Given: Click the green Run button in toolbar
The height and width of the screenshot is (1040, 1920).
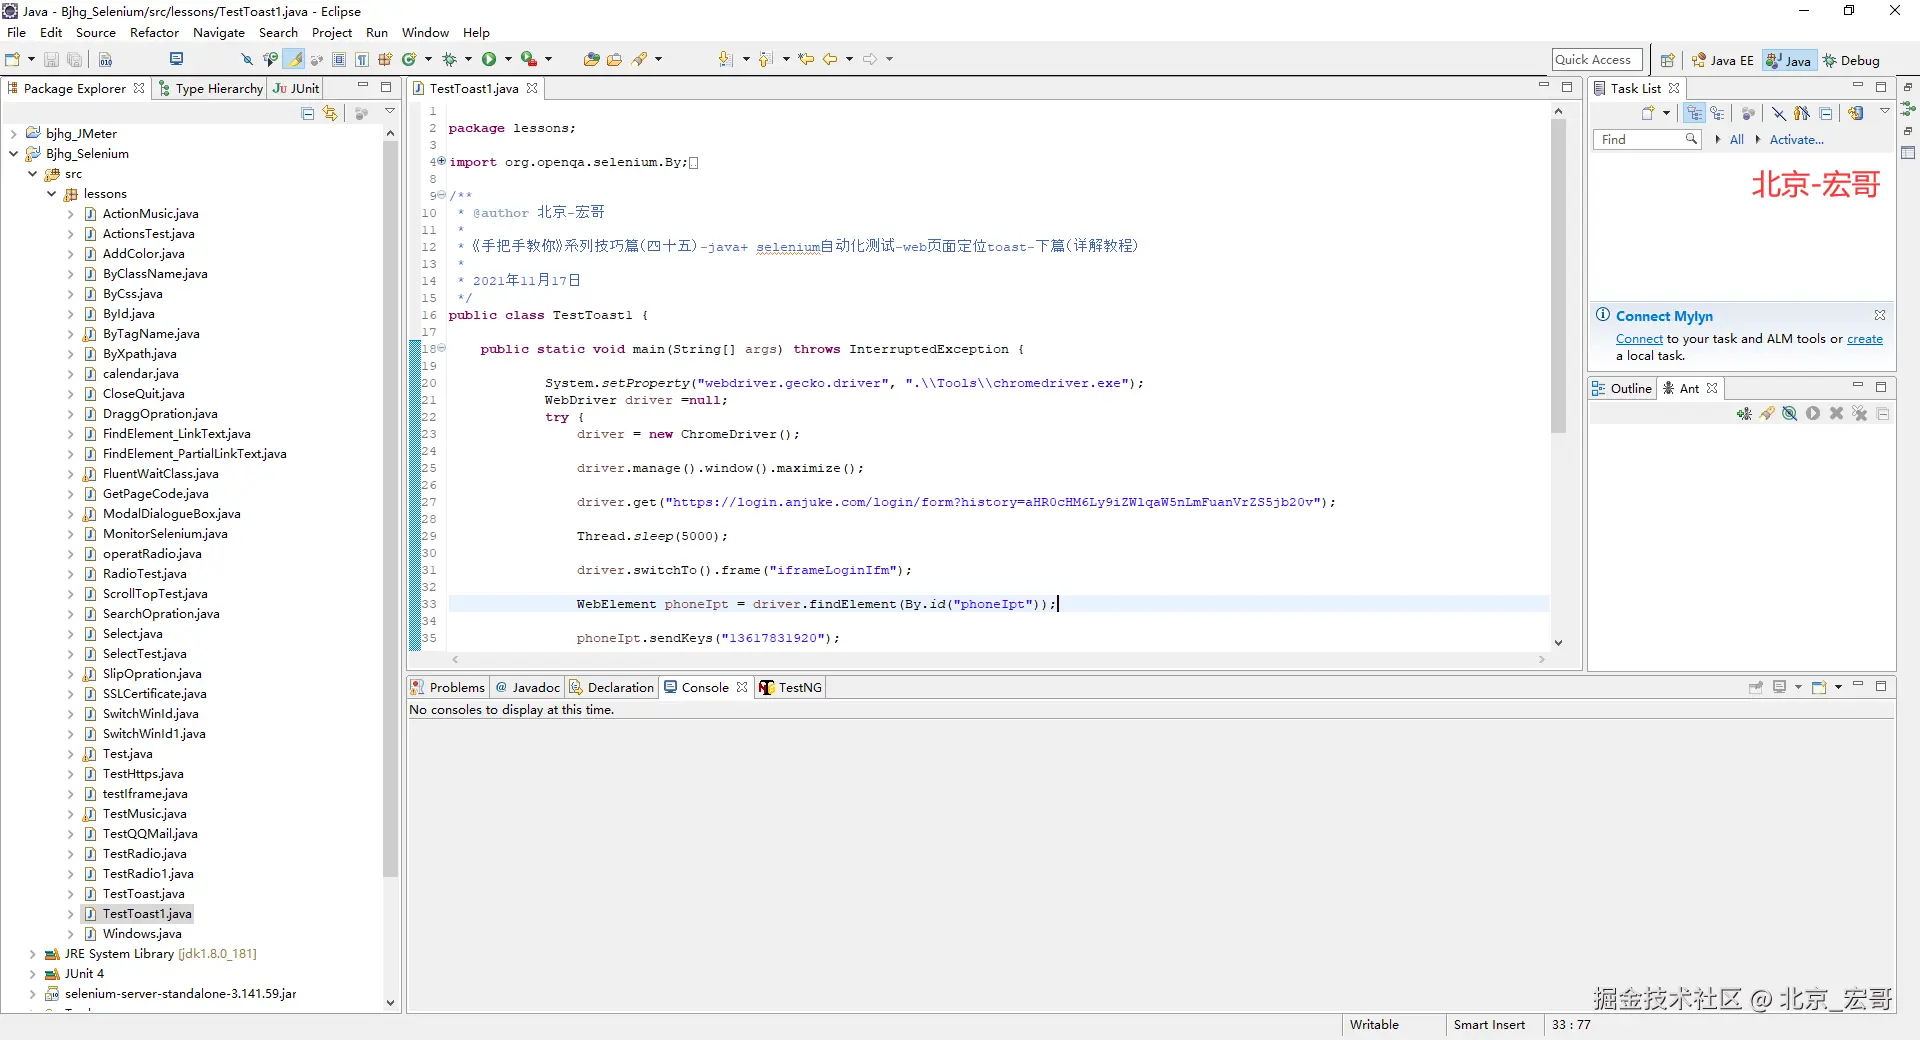Looking at the screenshot, I should (489, 60).
